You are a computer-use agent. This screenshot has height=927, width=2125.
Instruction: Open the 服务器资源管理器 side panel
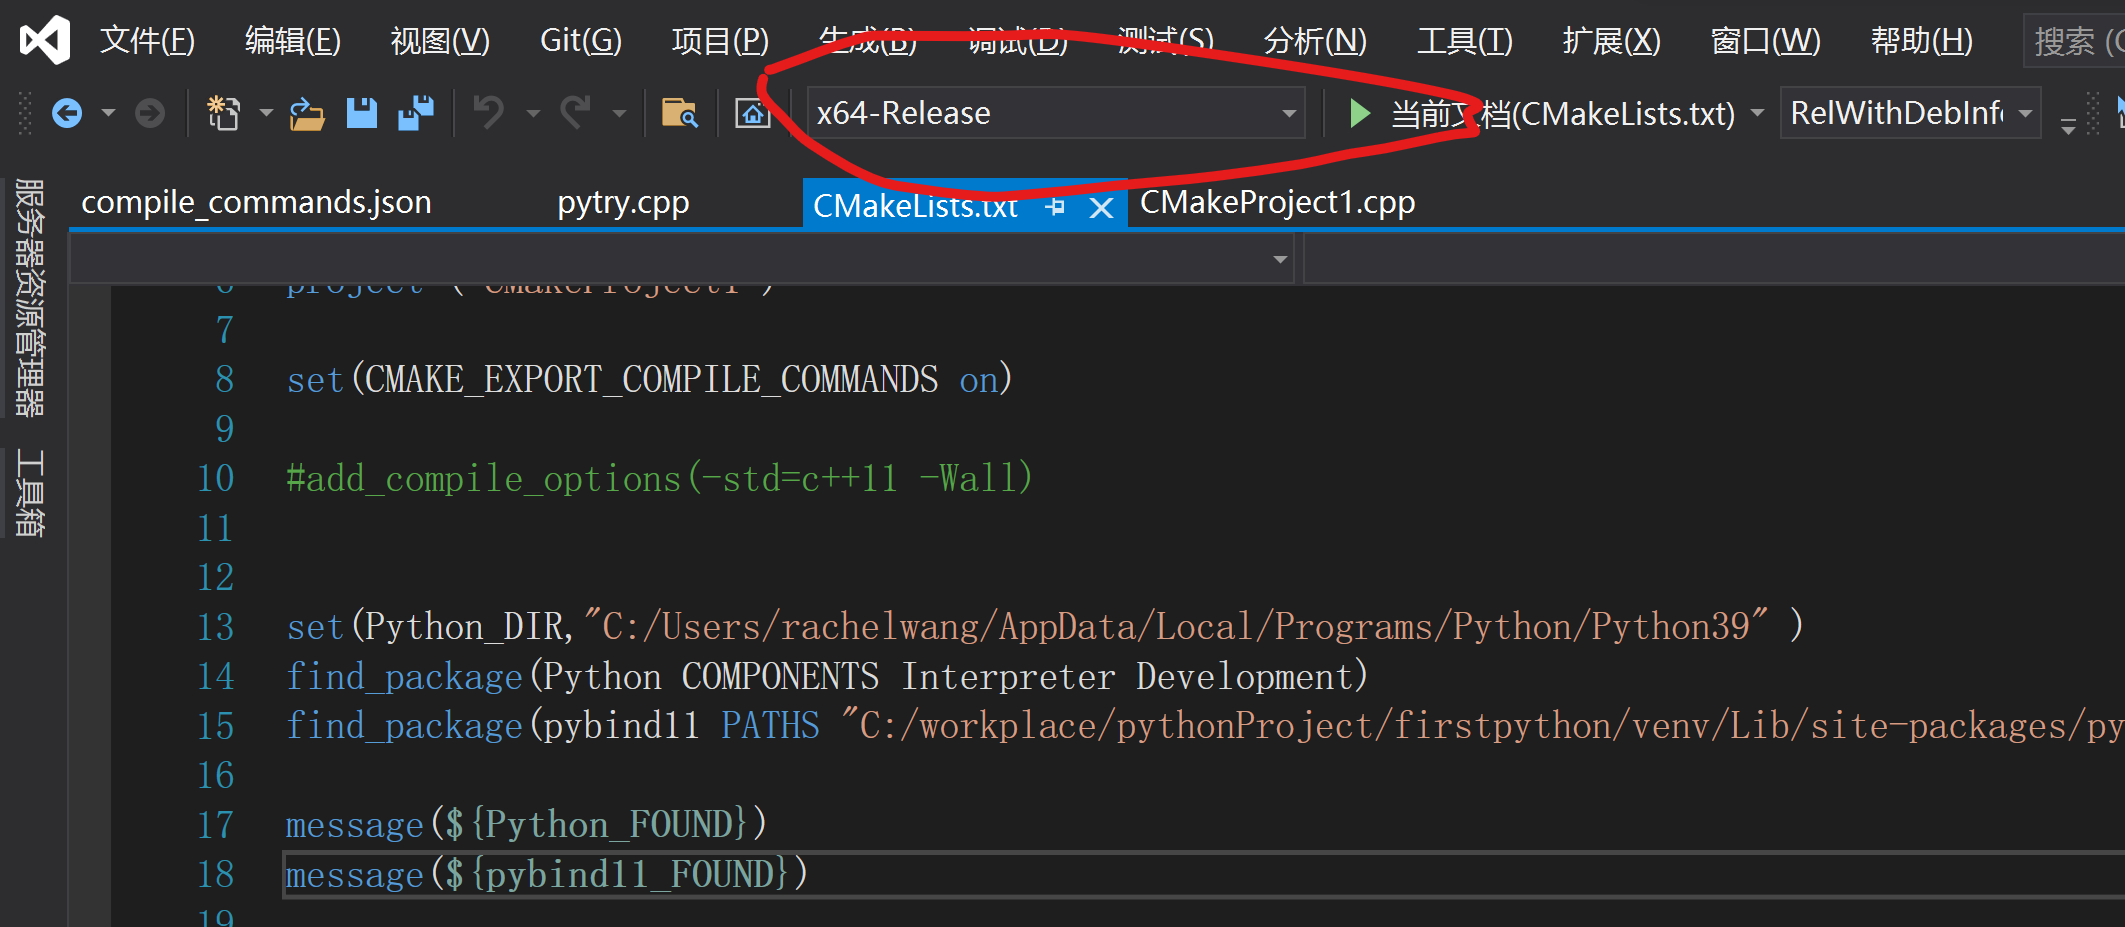(30, 297)
